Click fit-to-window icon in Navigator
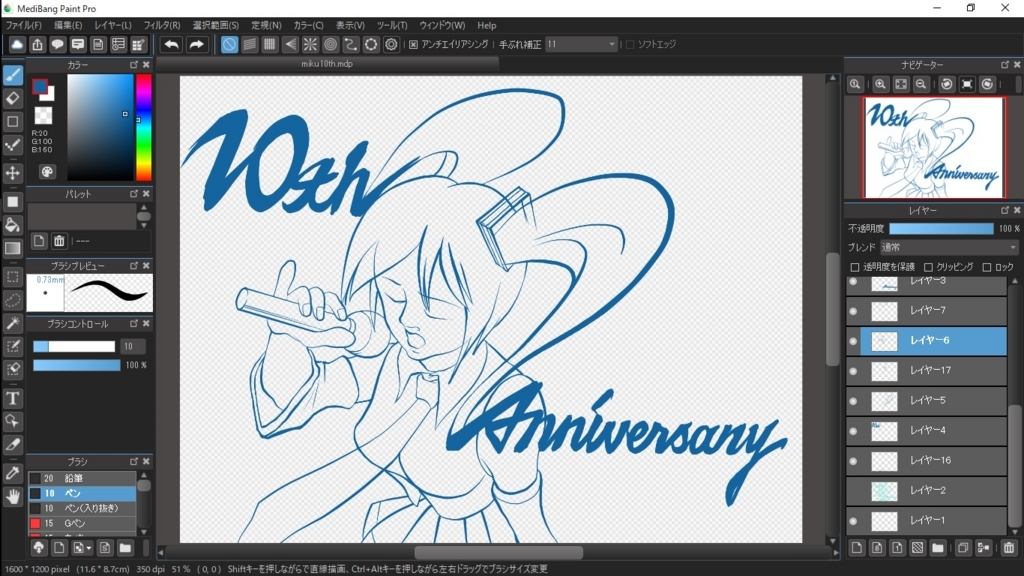1024x576 pixels. tap(901, 84)
